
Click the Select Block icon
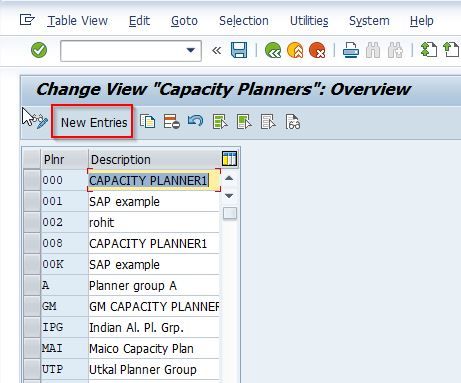(x=244, y=122)
